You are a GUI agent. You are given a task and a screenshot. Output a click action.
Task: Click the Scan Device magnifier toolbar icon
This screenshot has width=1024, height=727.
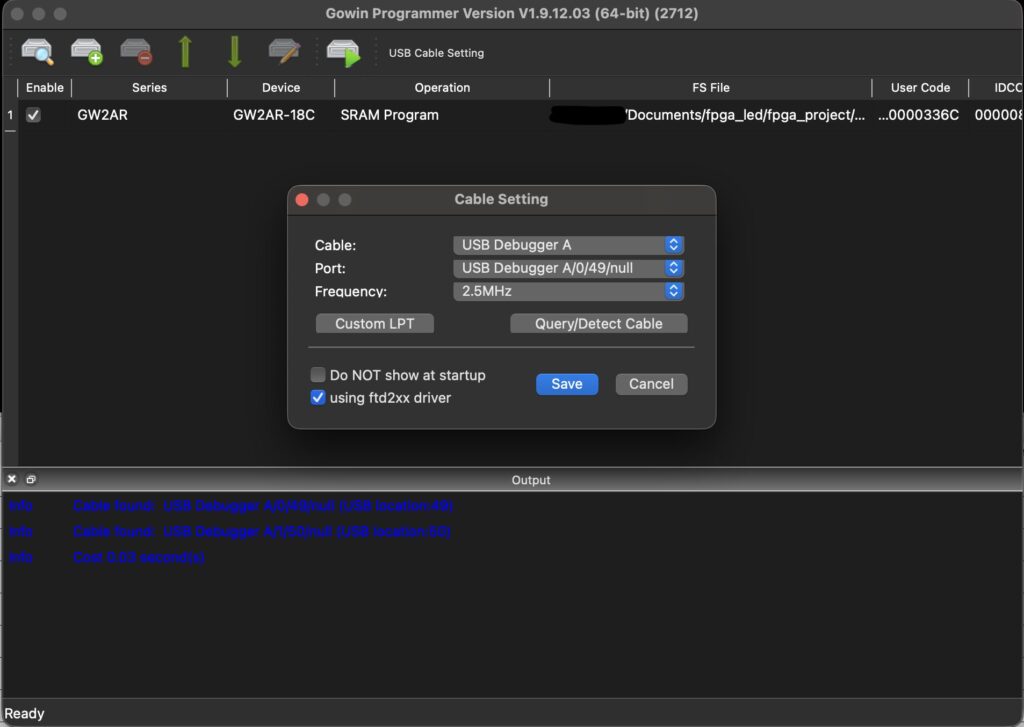pyautogui.click(x=37, y=52)
